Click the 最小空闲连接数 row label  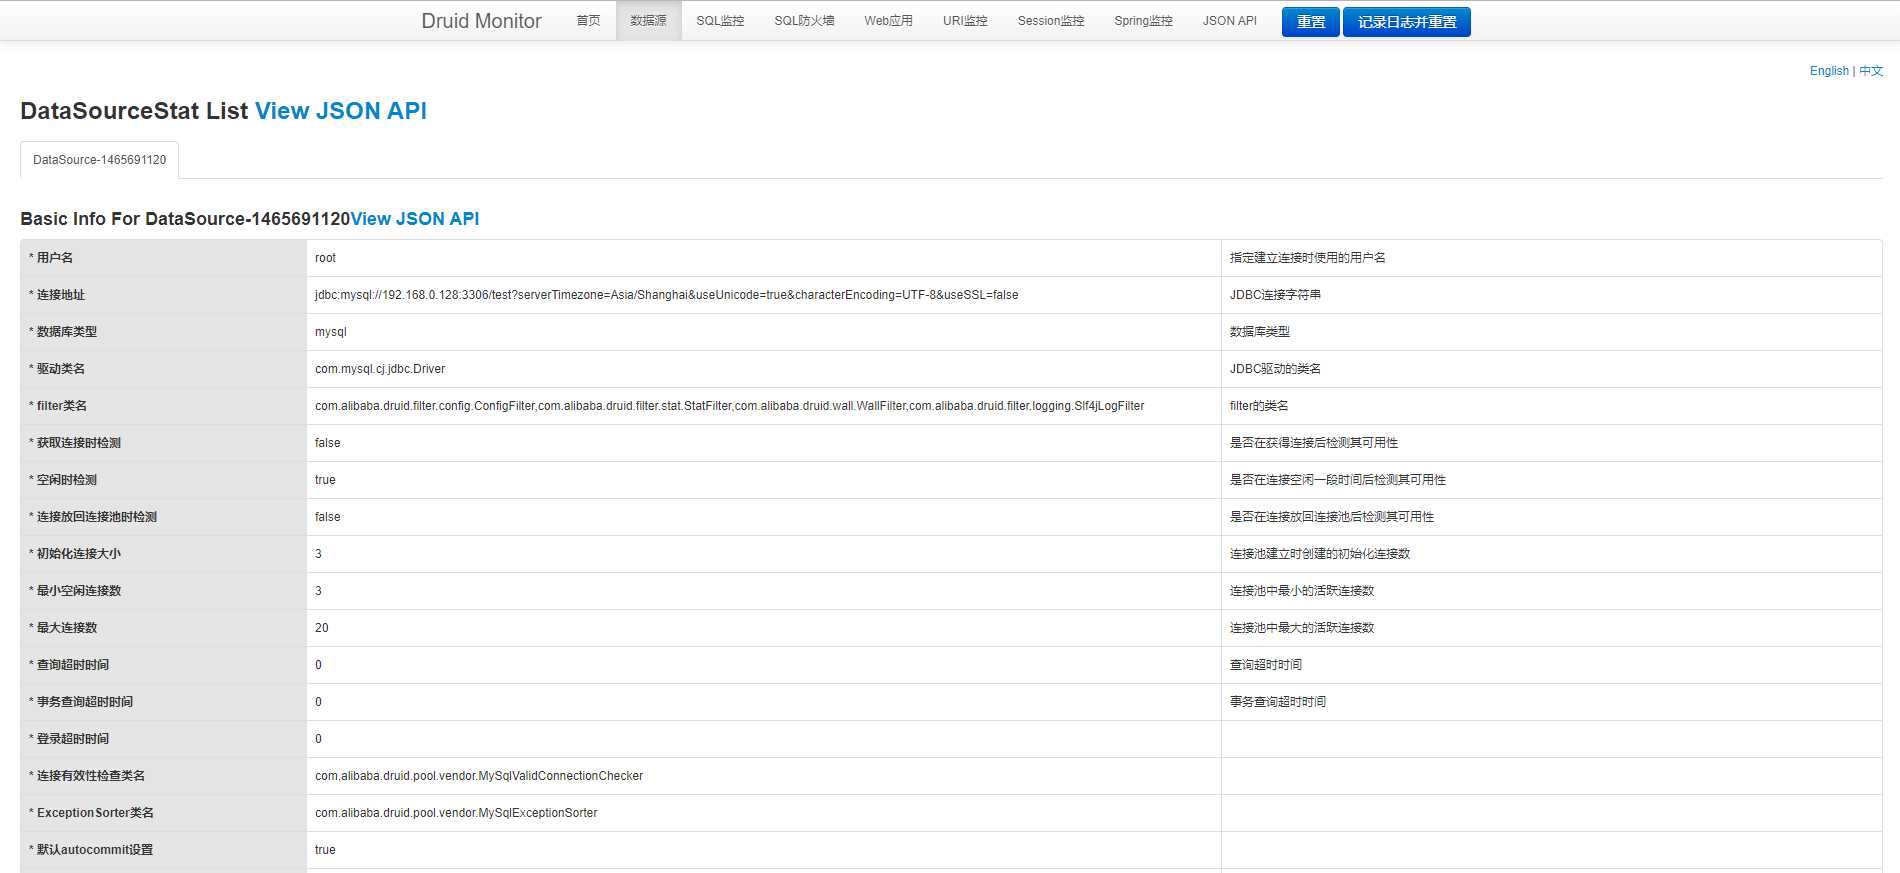point(75,591)
